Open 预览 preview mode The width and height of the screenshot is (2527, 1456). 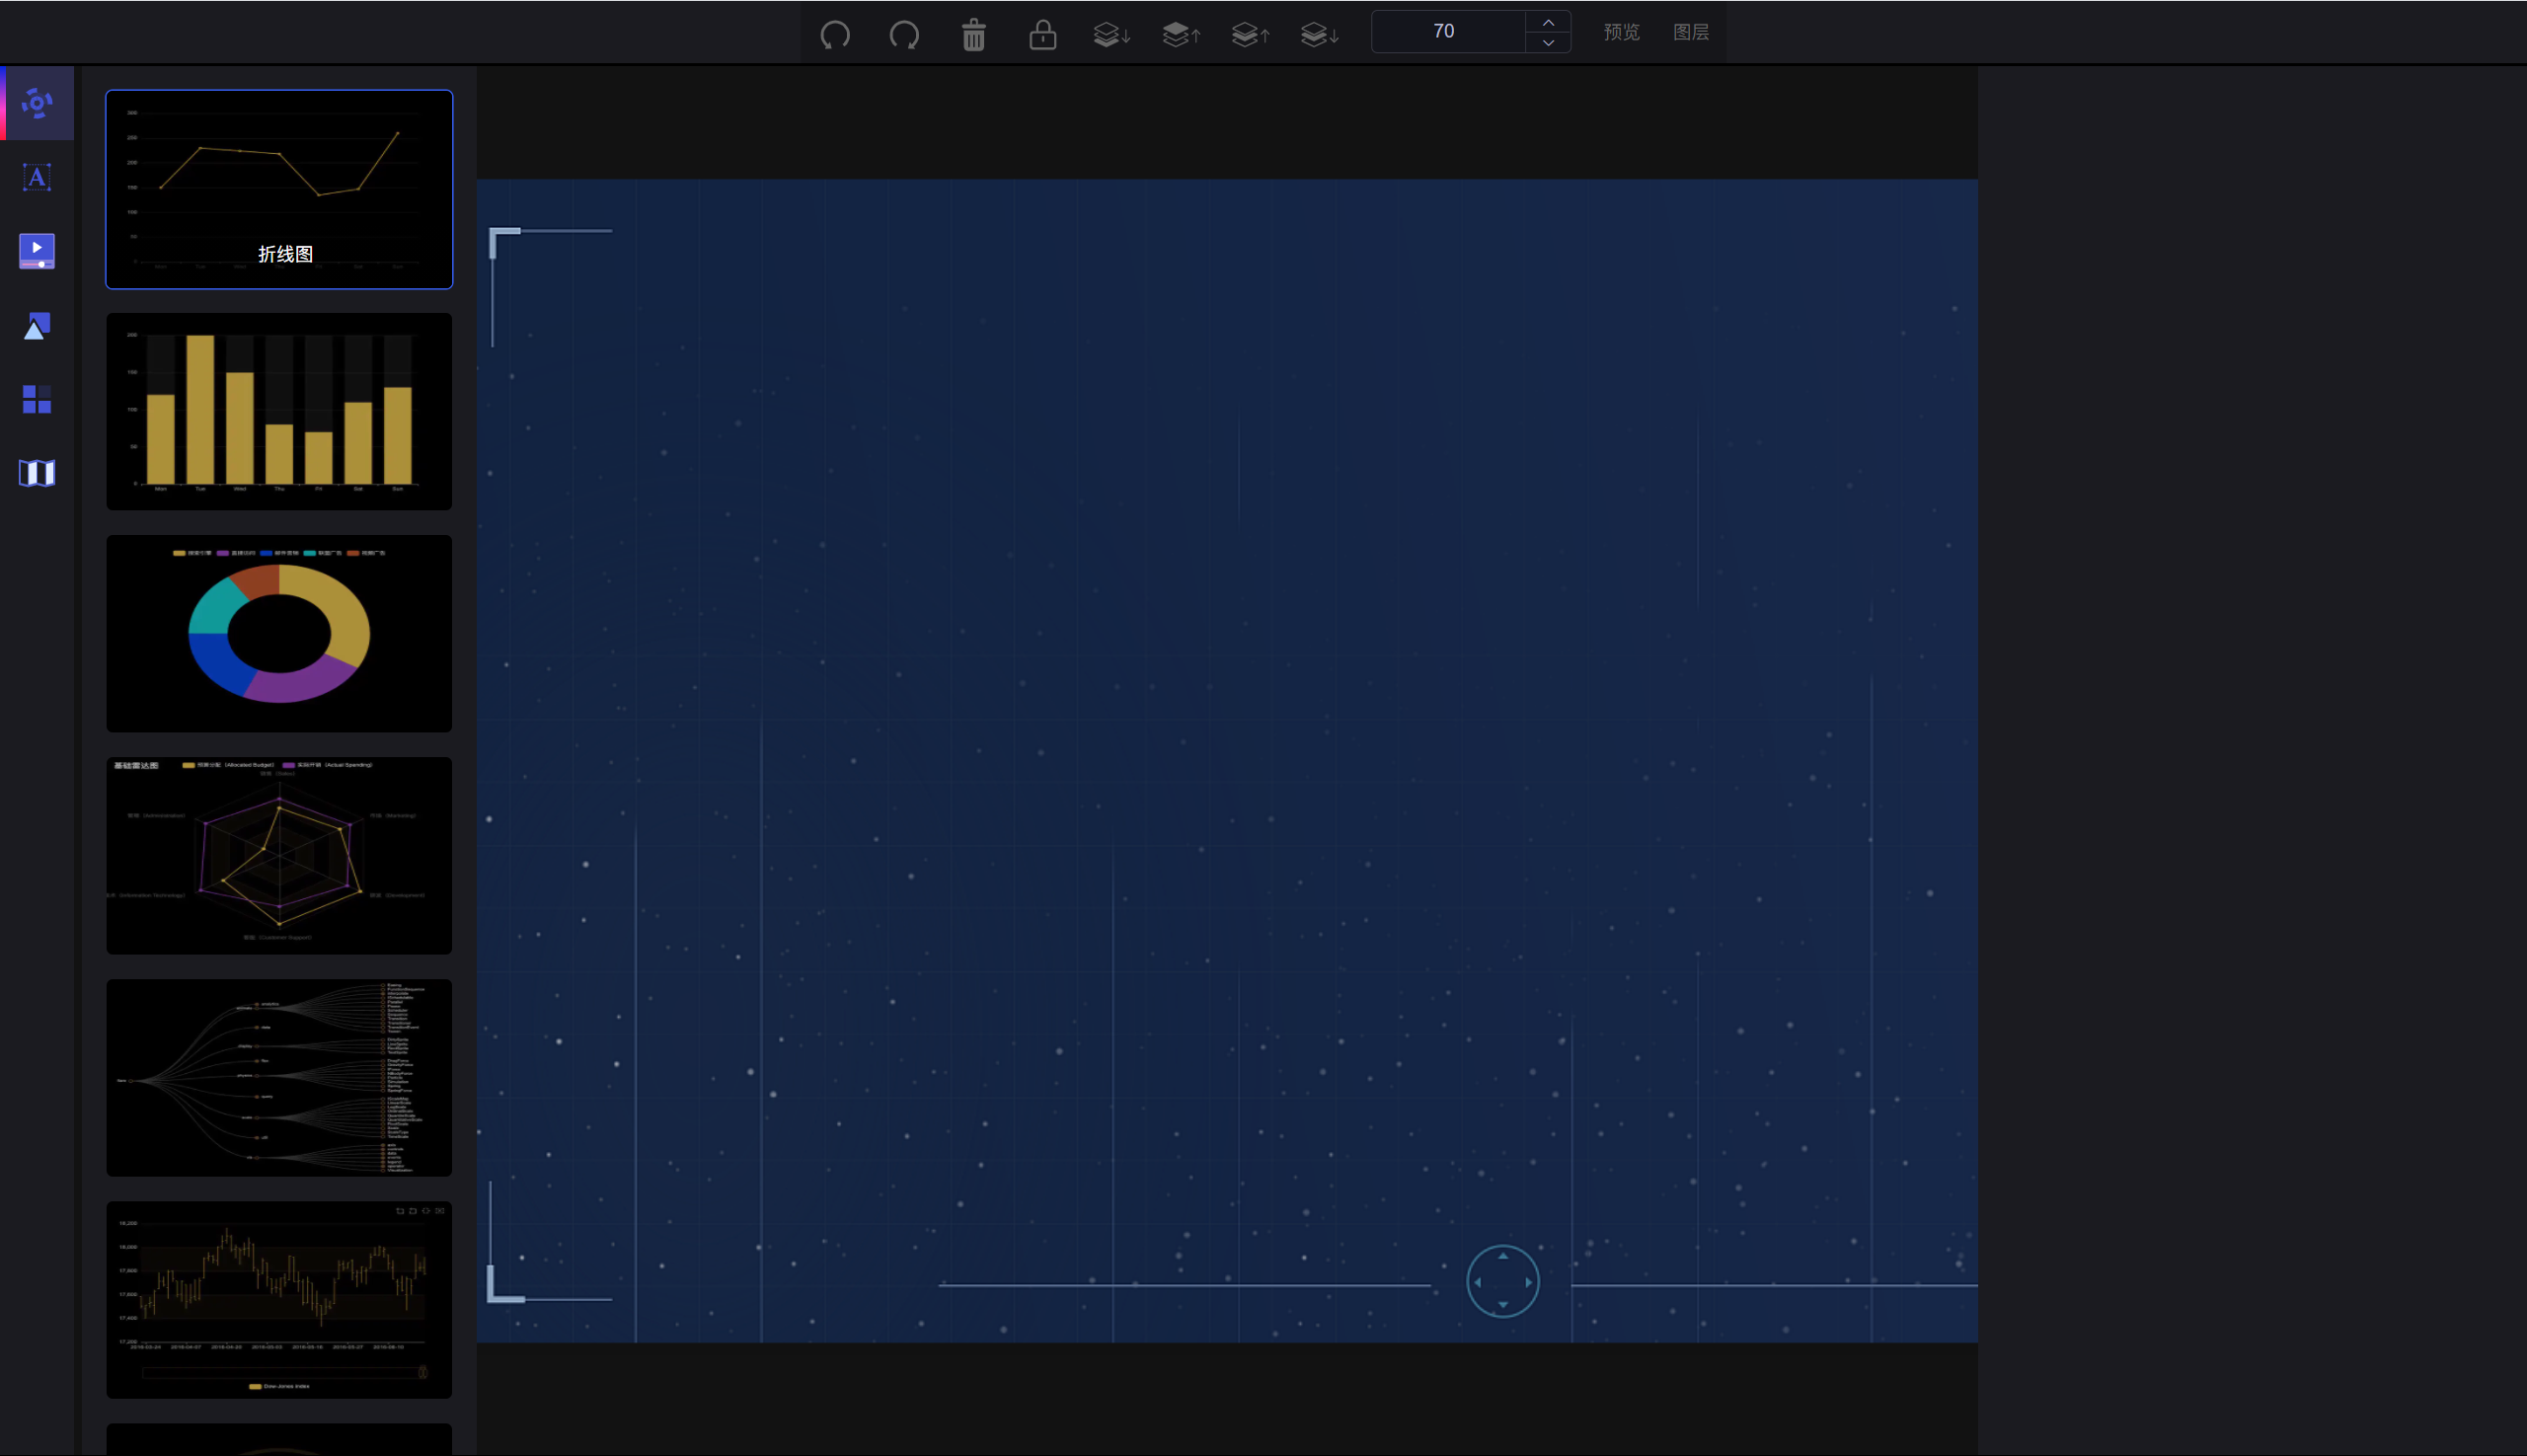tap(1621, 32)
